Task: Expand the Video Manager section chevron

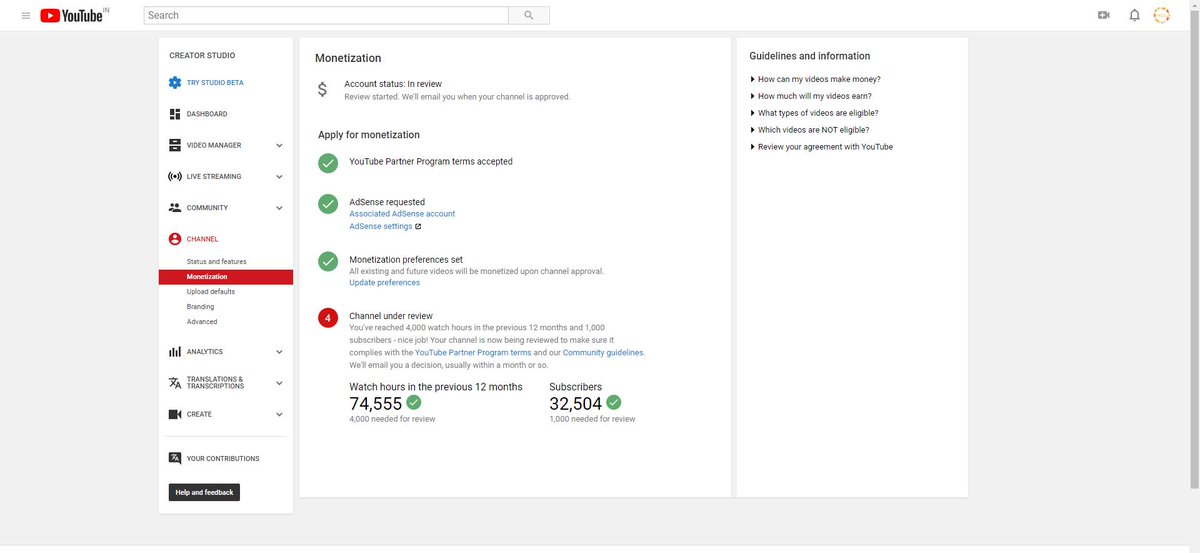Action: click(x=279, y=146)
